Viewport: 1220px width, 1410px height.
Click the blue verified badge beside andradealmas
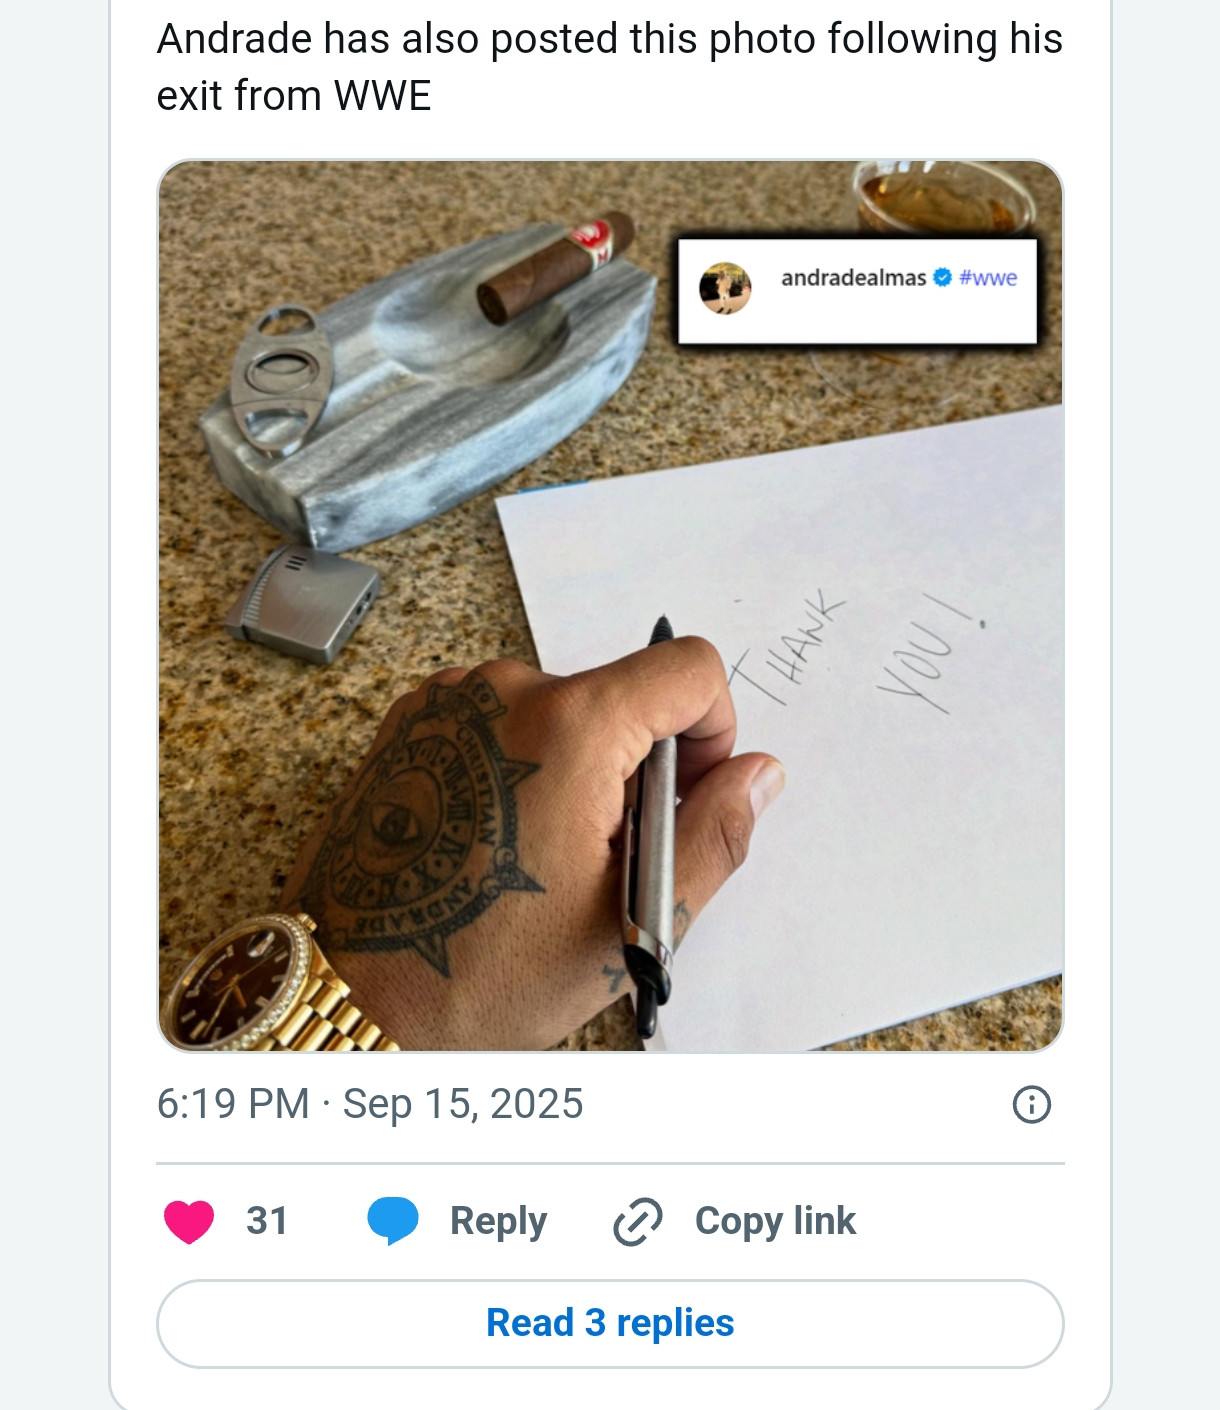point(942,277)
